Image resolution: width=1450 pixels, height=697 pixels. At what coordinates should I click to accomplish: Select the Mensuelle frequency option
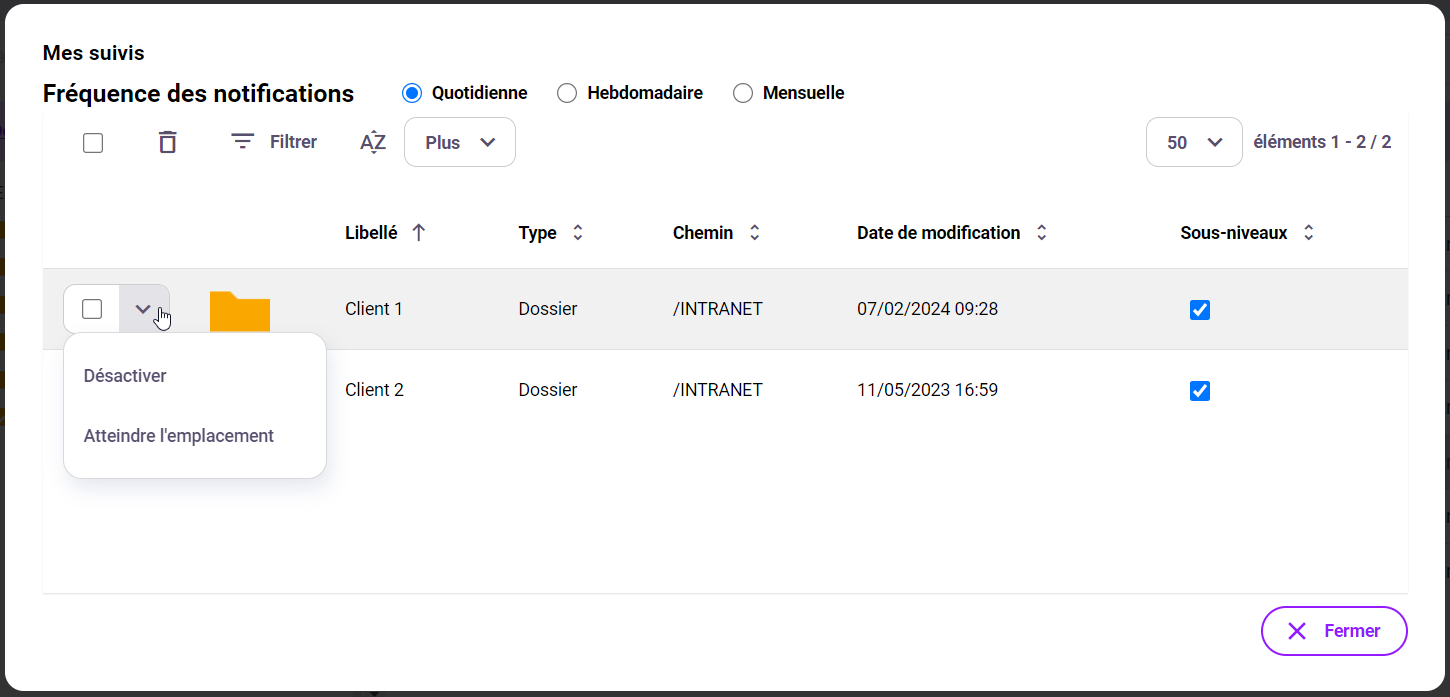click(743, 93)
